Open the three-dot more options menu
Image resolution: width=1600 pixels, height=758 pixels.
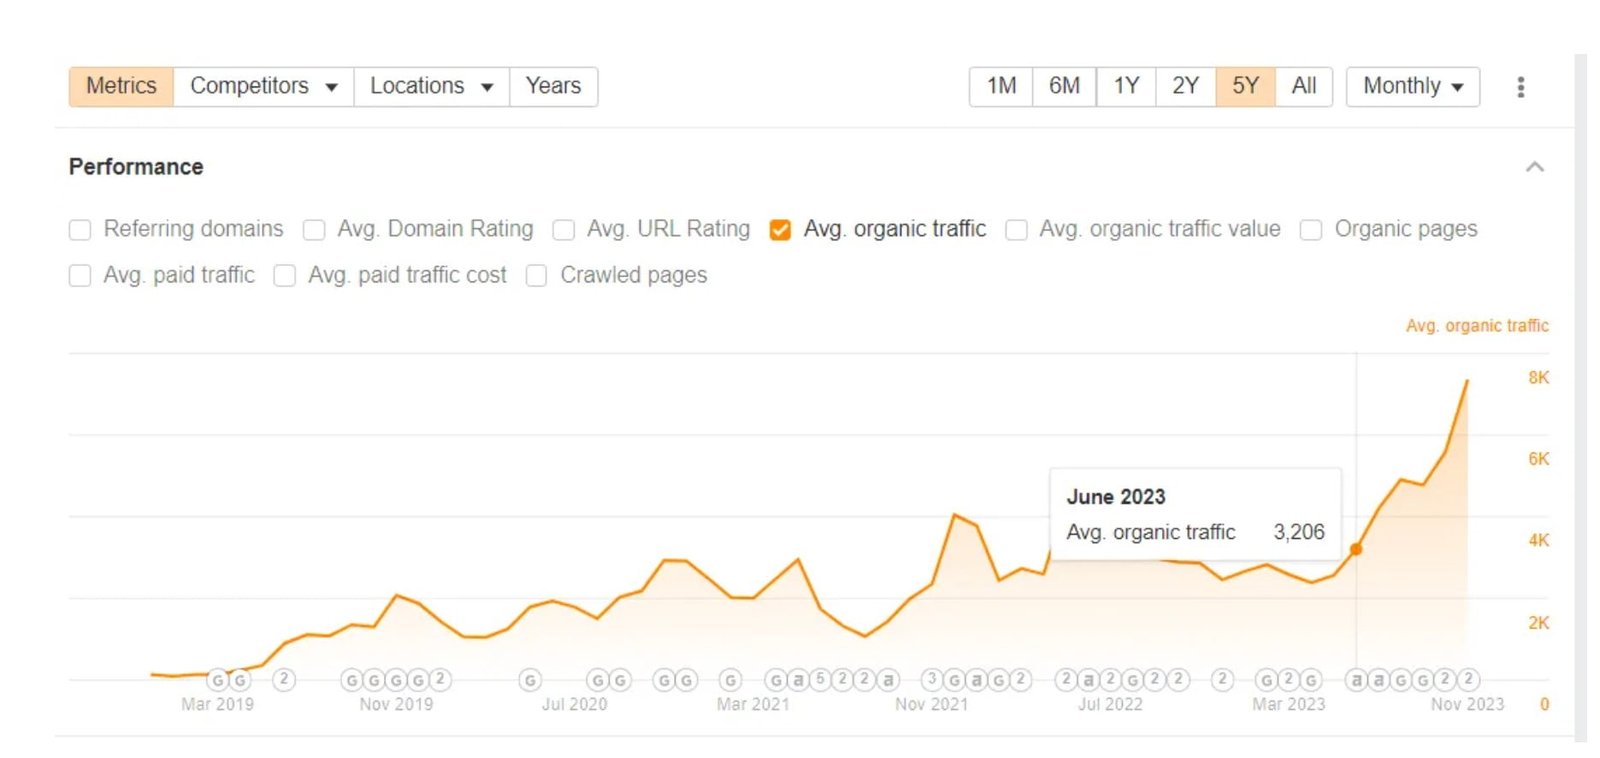pos(1520,87)
